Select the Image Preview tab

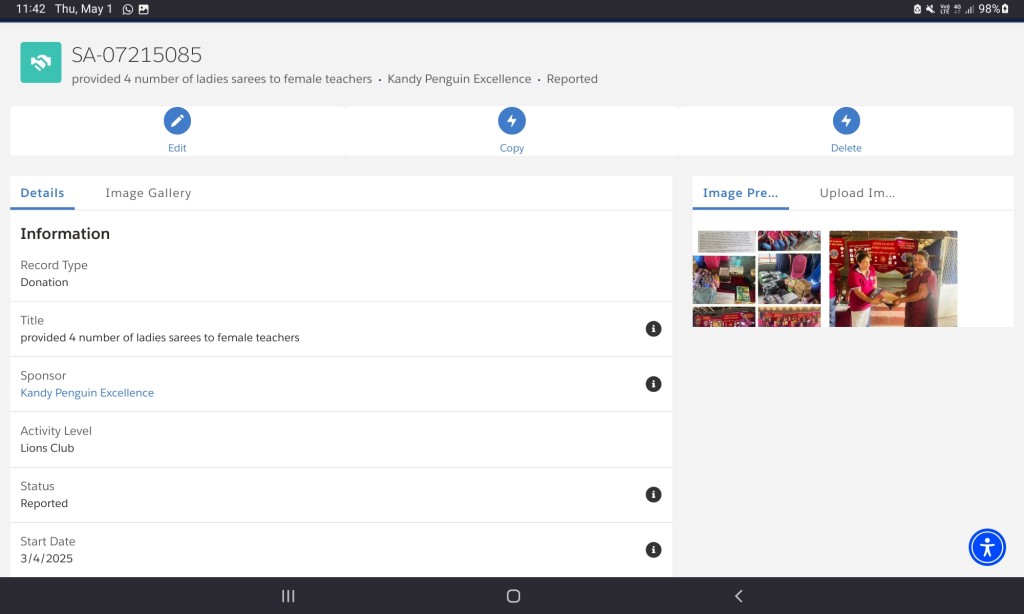741,193
